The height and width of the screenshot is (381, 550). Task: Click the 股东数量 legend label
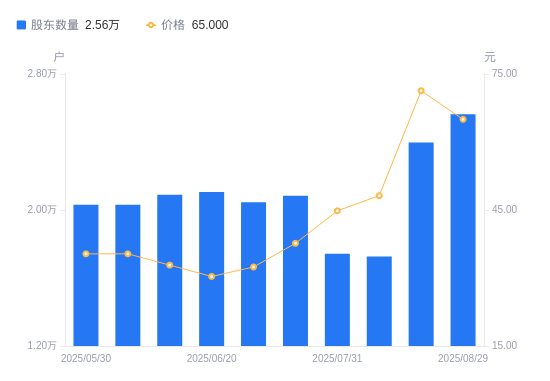pyautogui.click(x=55, y=25)
